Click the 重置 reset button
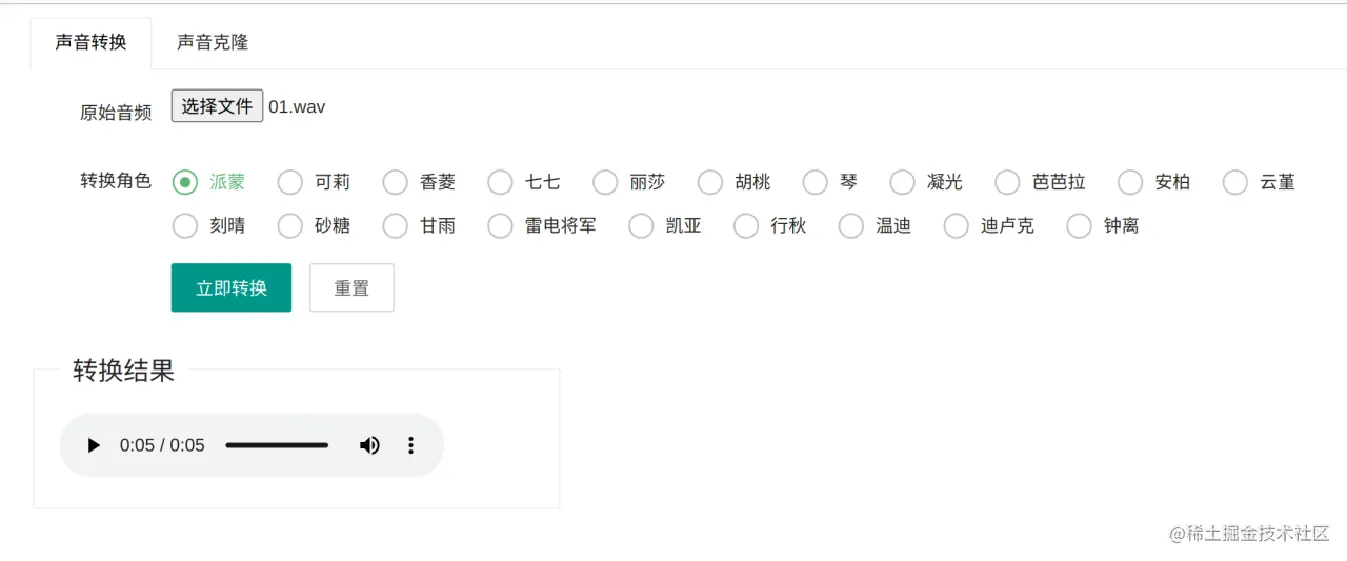This screenshot has height=561, width=1347. (x=352, y=288)
